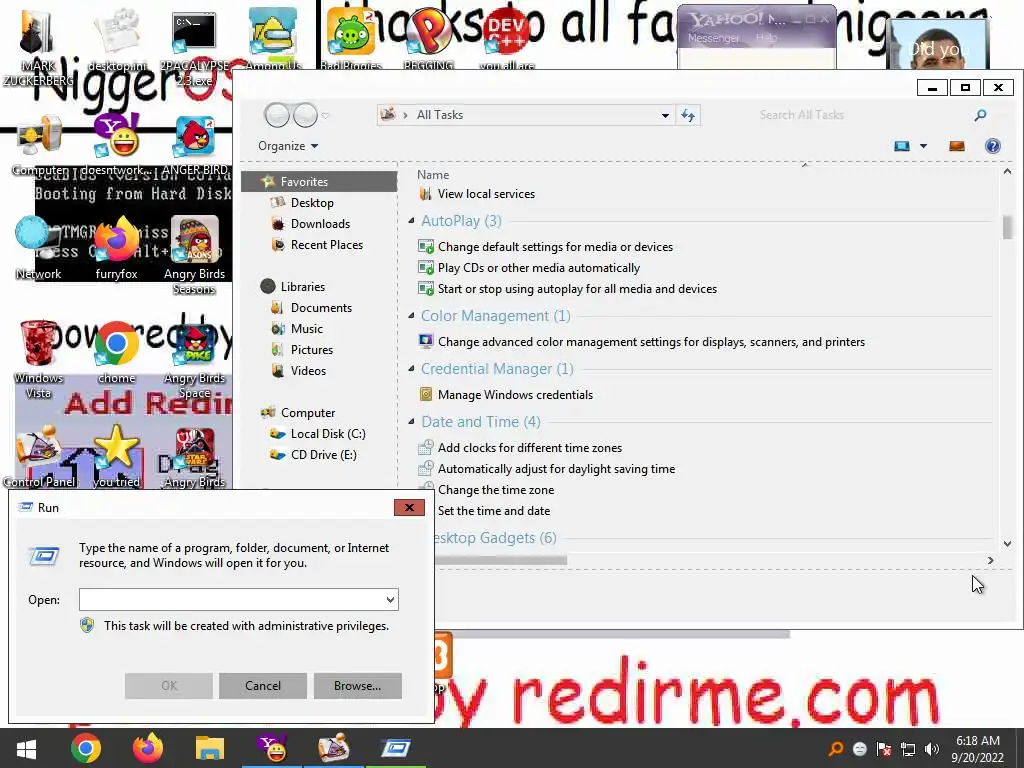Open Angry Birds Seasons desktop icon
Screen dimensions: 1024x768
pos(194,255)
